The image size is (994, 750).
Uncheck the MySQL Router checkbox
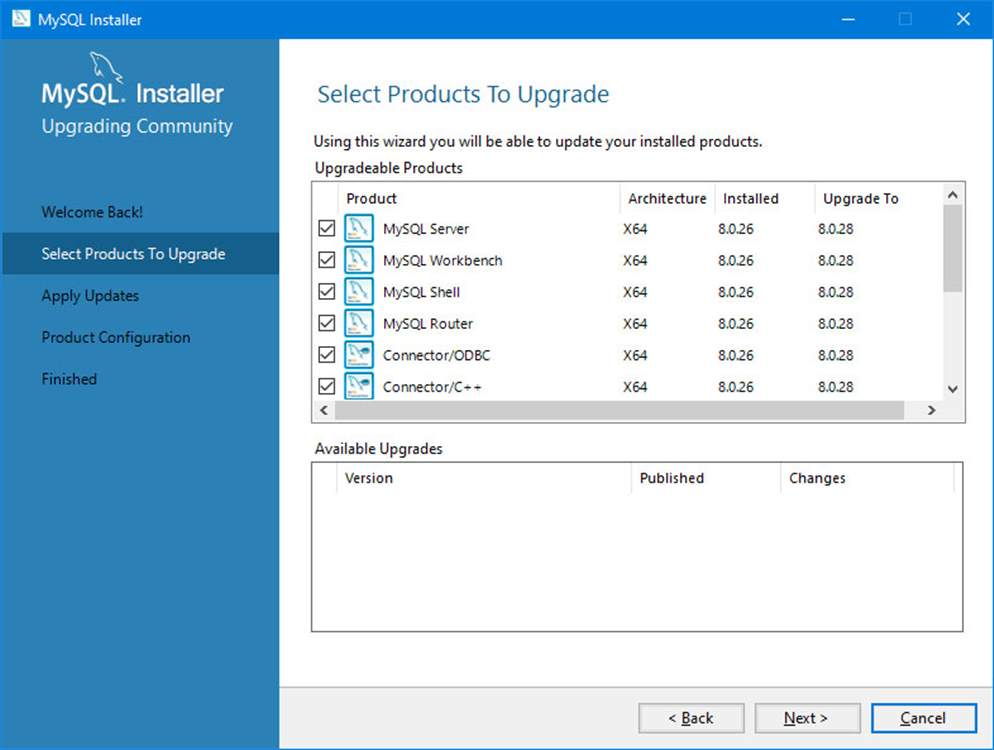click(x=326, y=323)
